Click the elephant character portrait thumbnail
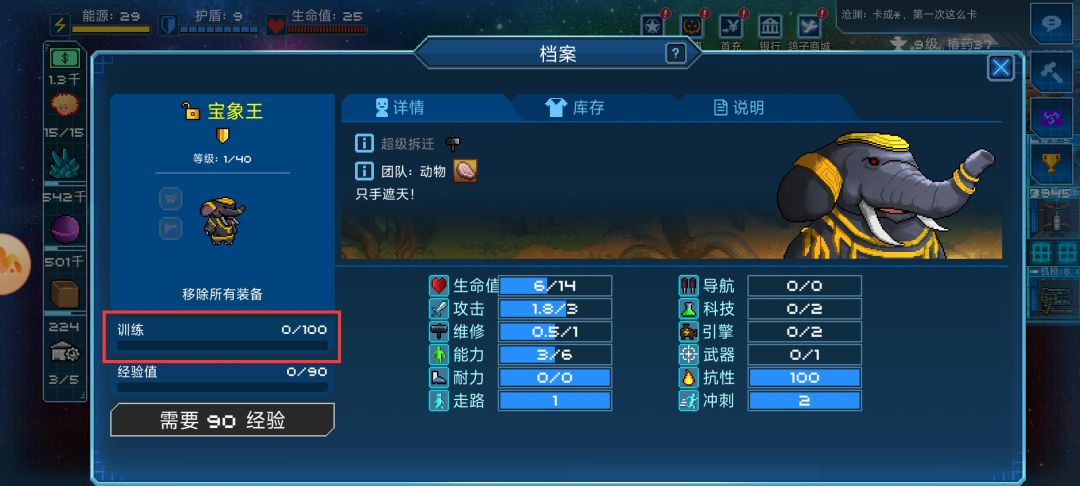1080x486 pixels. (x=223, y=220)
